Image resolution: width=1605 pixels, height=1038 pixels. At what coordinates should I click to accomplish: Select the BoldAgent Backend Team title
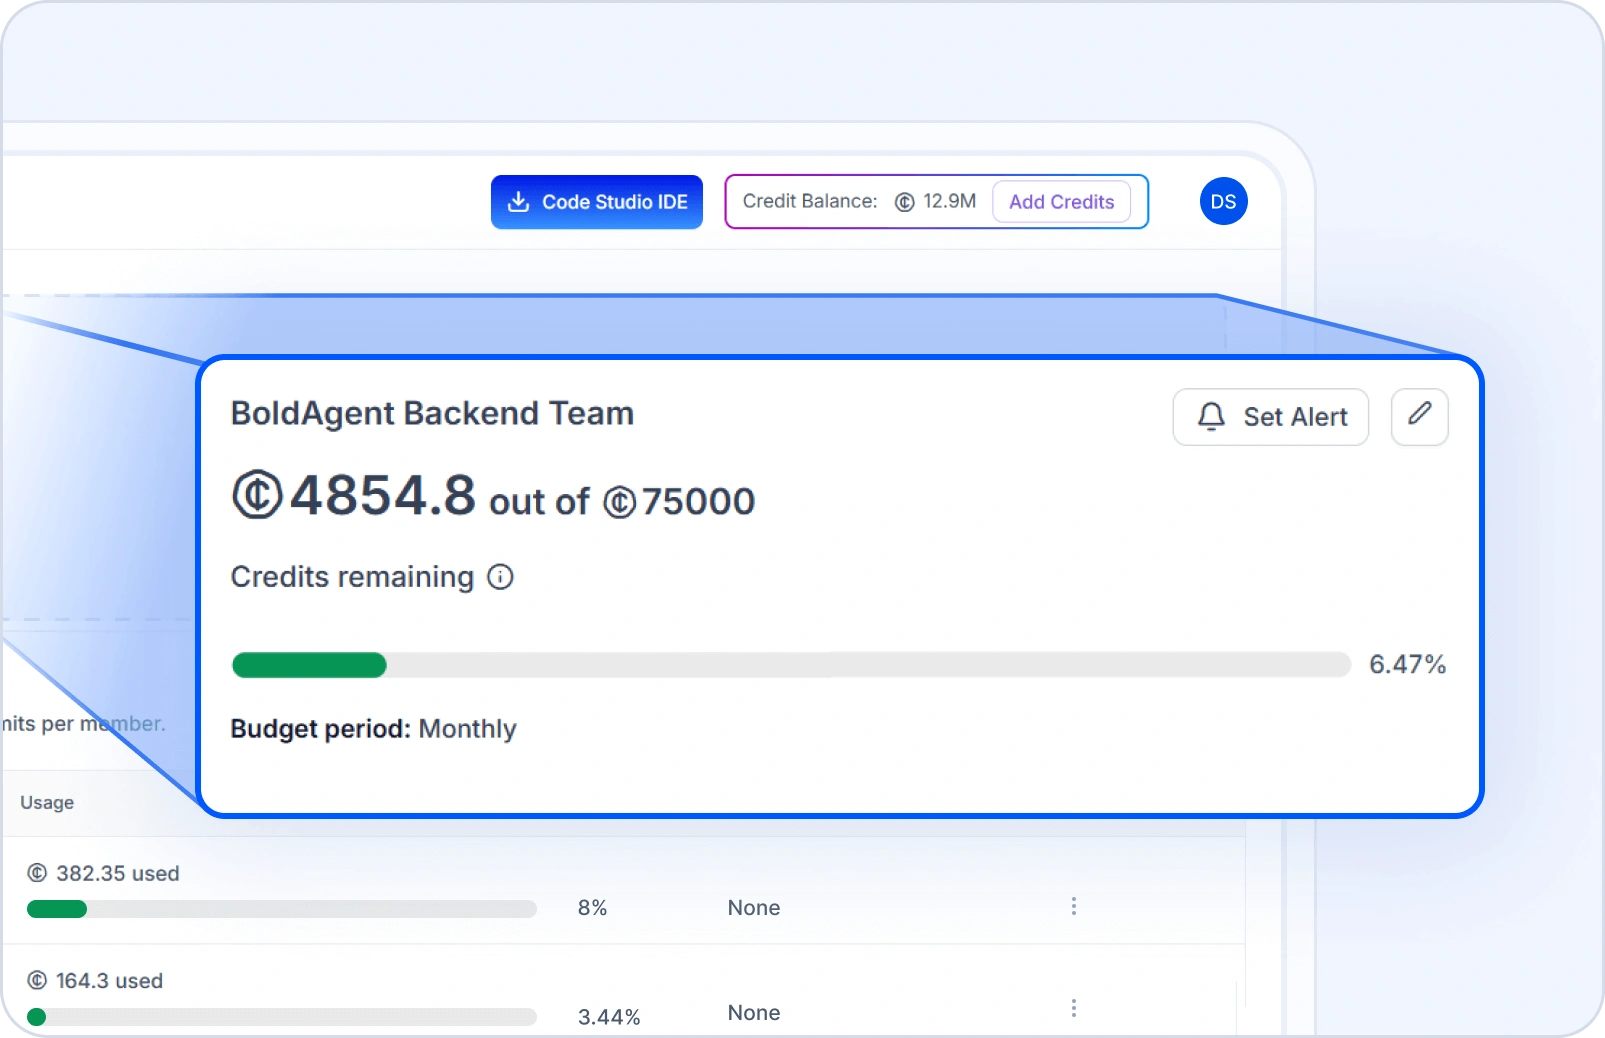point(432,413)
